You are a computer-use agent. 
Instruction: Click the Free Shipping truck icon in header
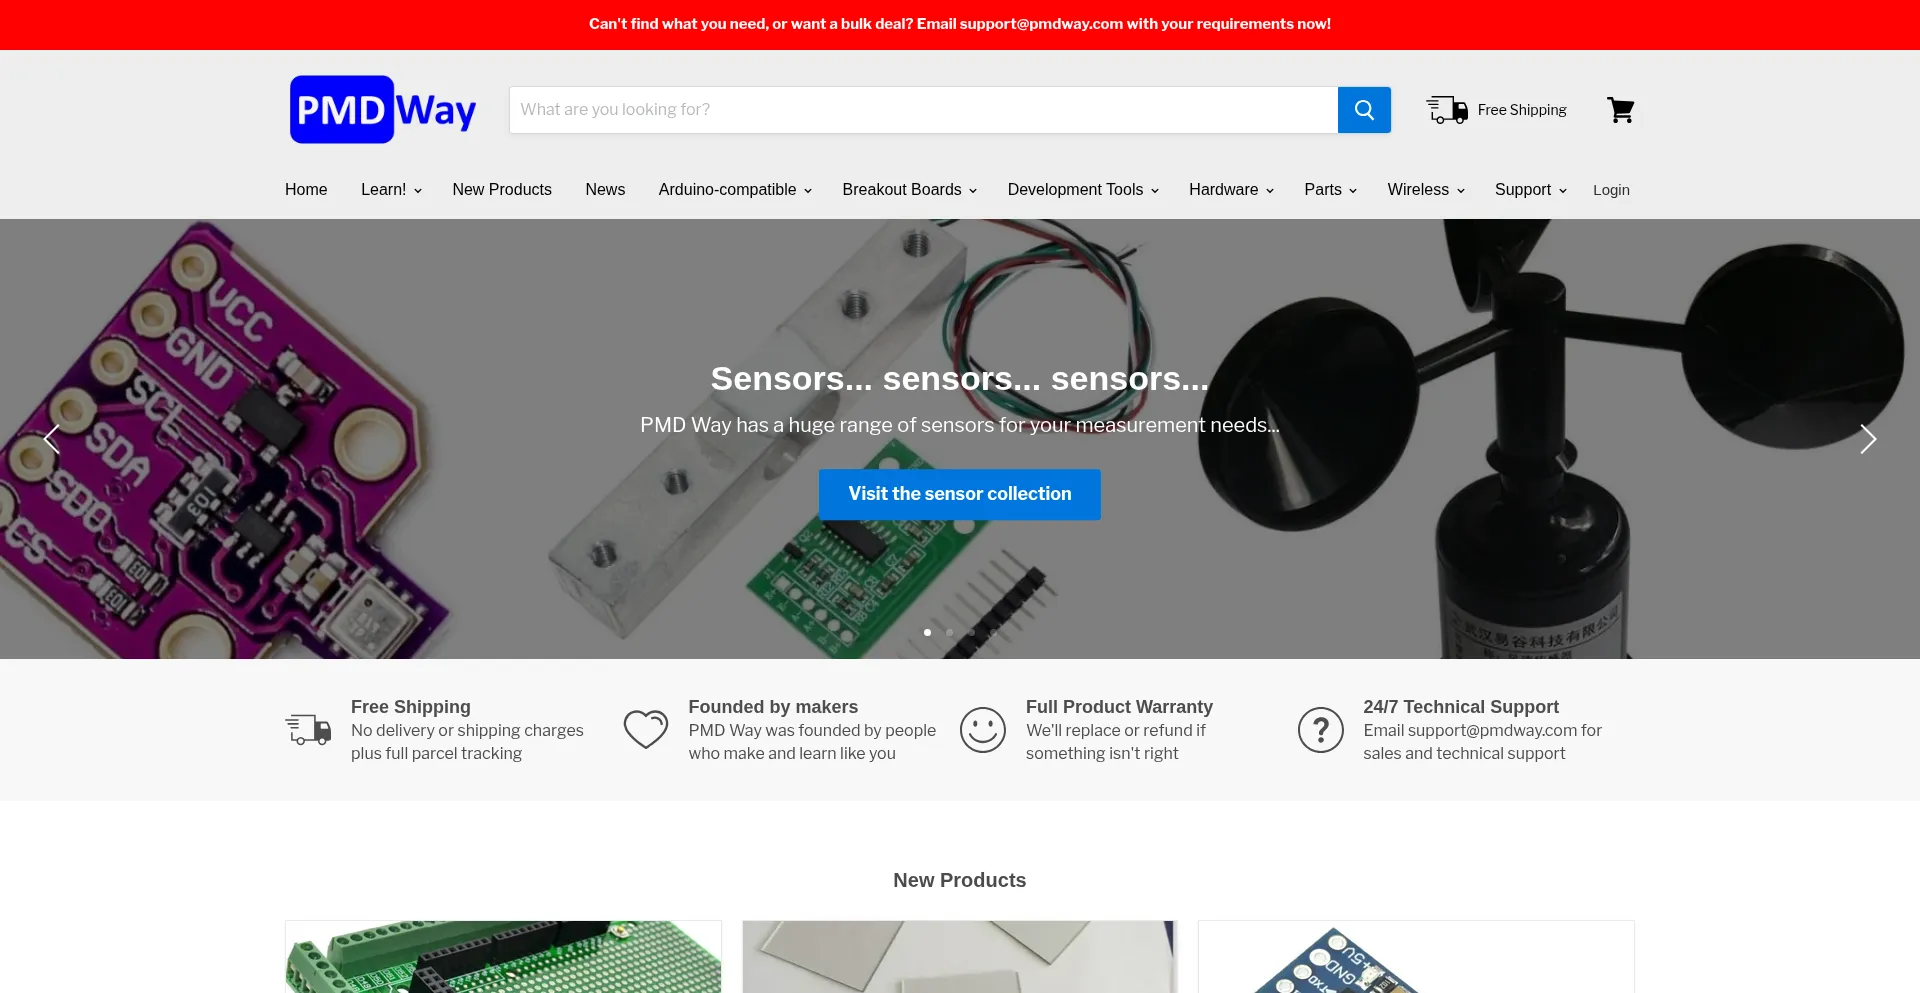[x=1446, y=110]
